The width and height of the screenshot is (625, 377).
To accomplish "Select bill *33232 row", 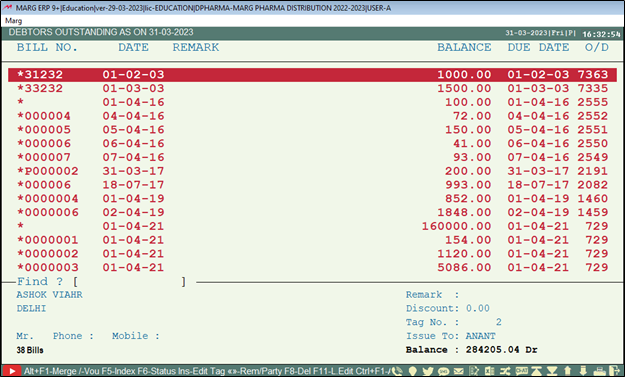I will pyautogui.click(x=312, y=88).
